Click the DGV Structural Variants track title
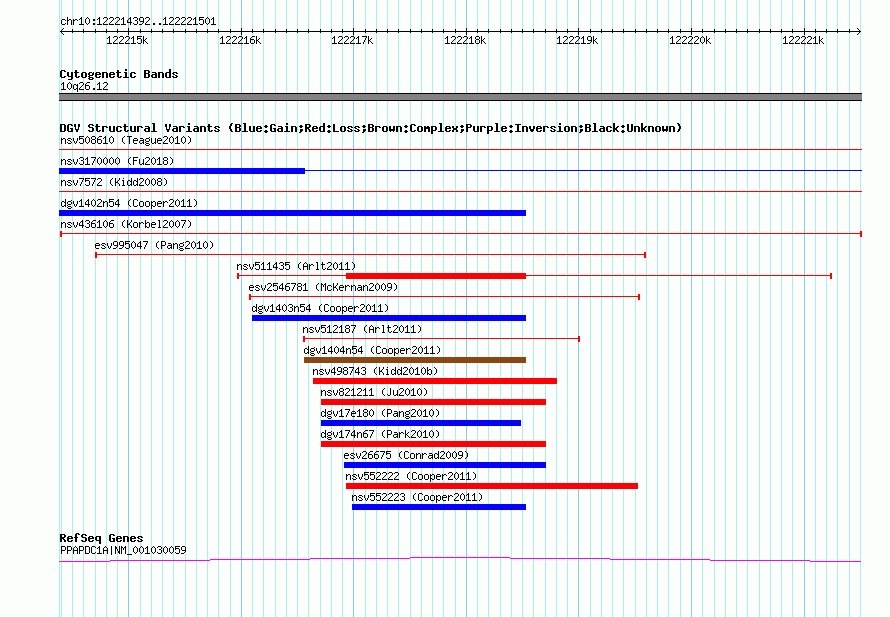The image size is (890, 617). click(x=371, y=128)
